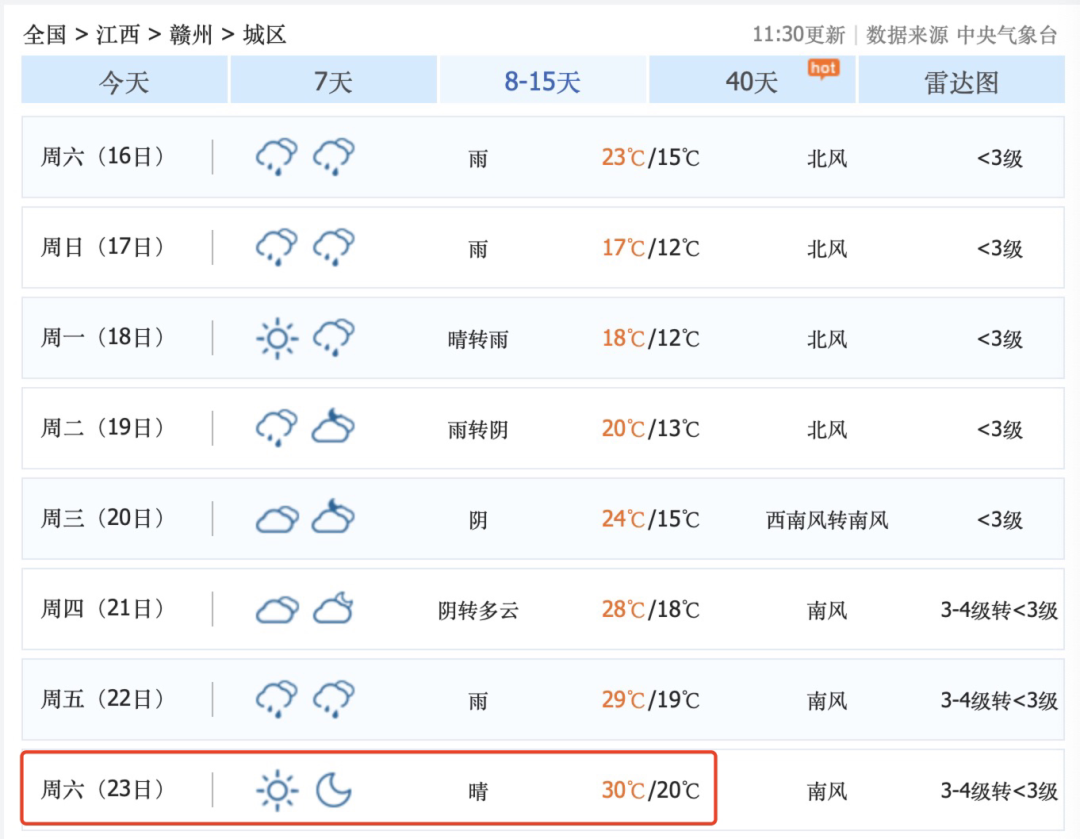Click night rain icon for 周五 22日
The height and width of the screenshot is (839, 1080).
(x=333, y=698)
